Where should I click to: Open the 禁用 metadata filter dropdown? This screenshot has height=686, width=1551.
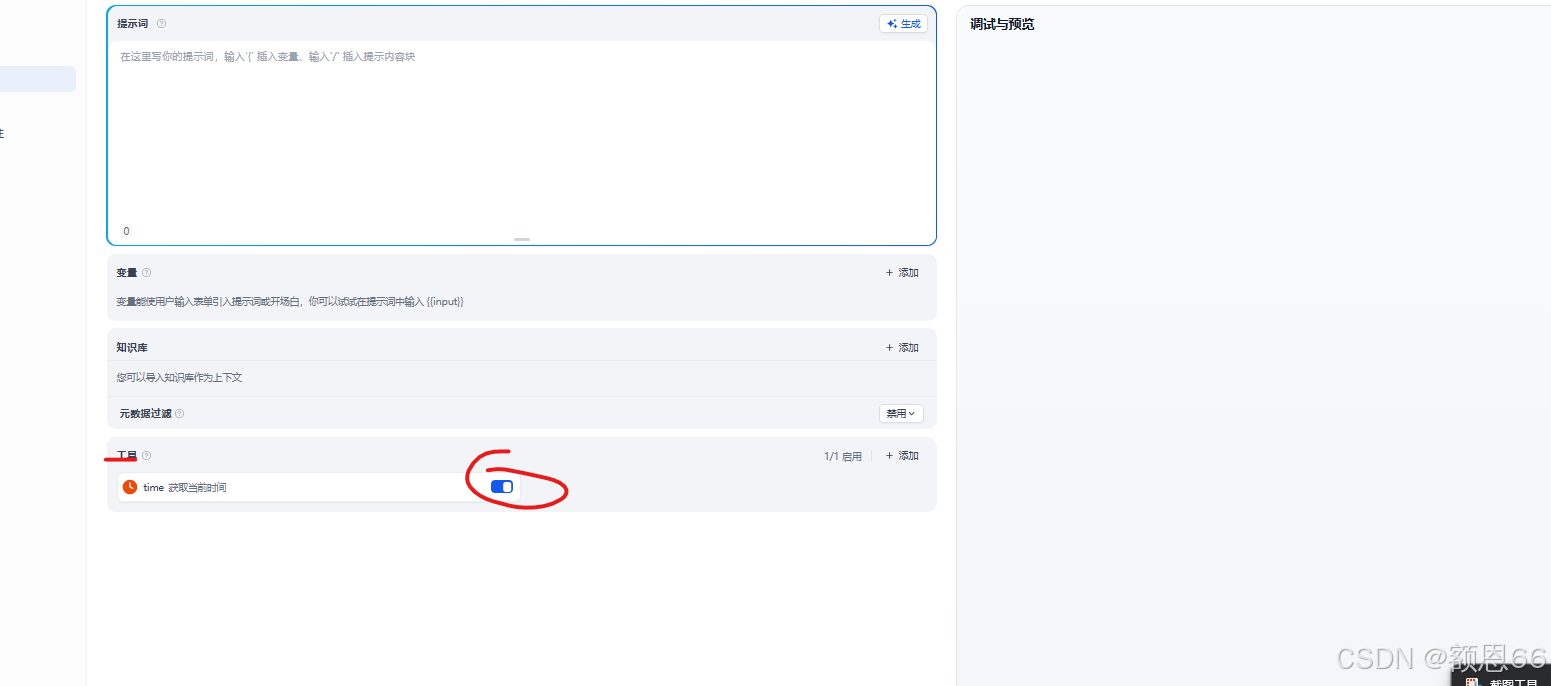[x=901, y=413]
